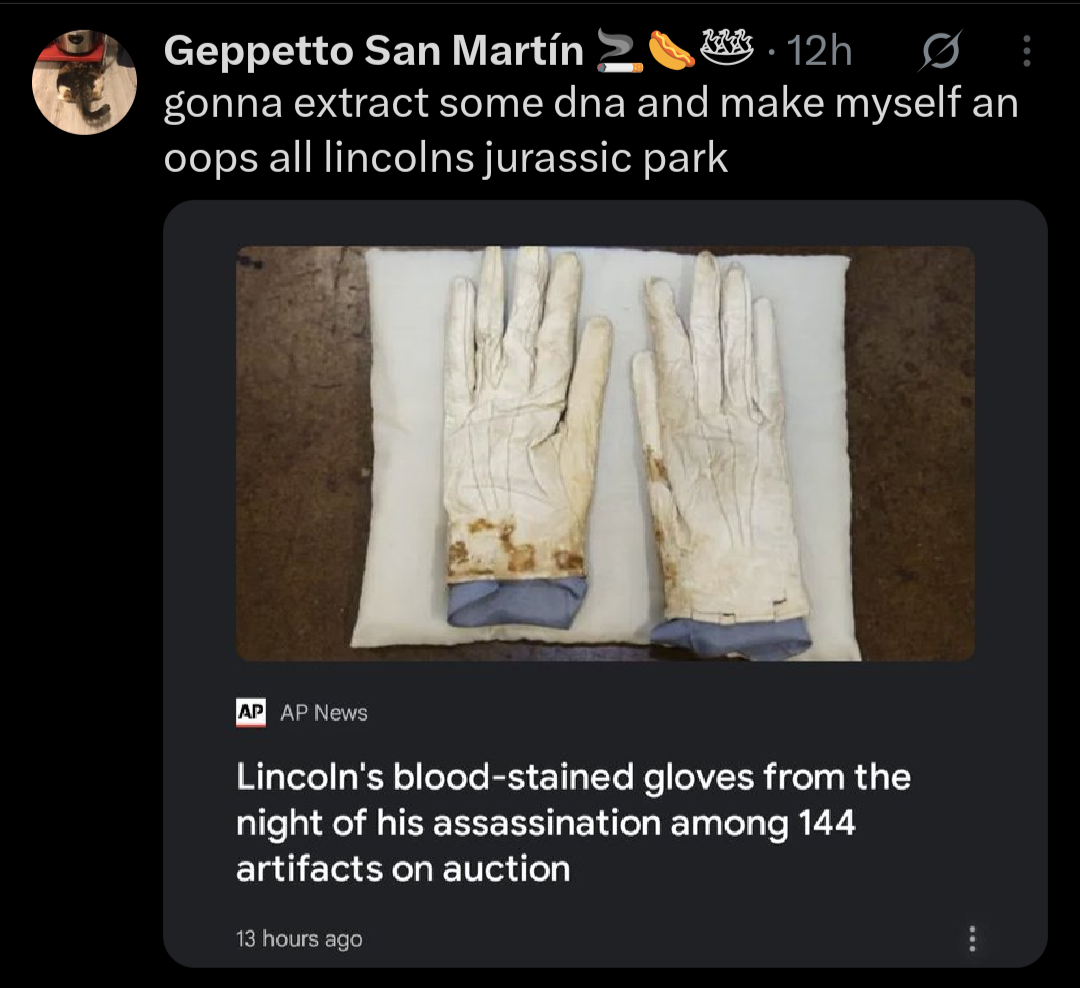Open the Lincoln's blood-stained gloves headline
This screenshot has width=1080, height=988.
point(573,822)
